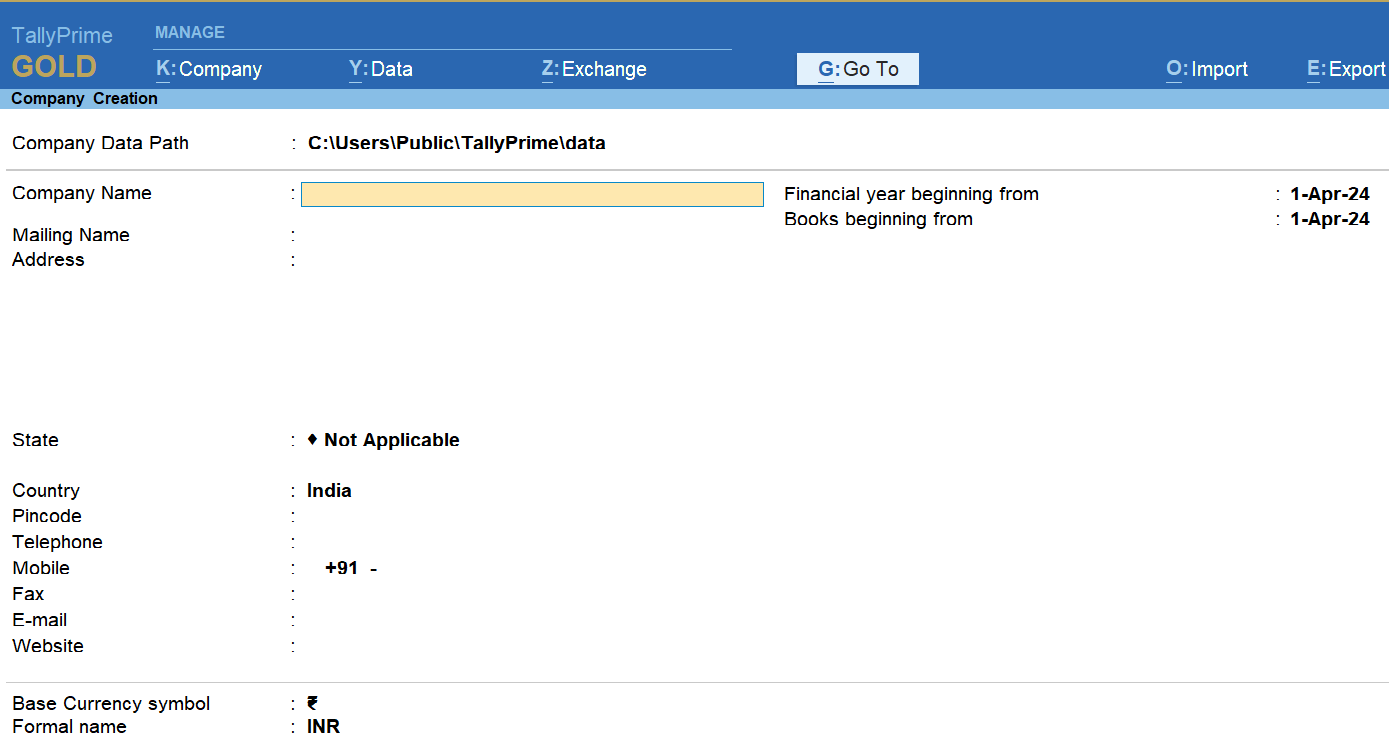The image size is (1389, 742).
Task: Open the K: Company menu
Action: [209, 69]
